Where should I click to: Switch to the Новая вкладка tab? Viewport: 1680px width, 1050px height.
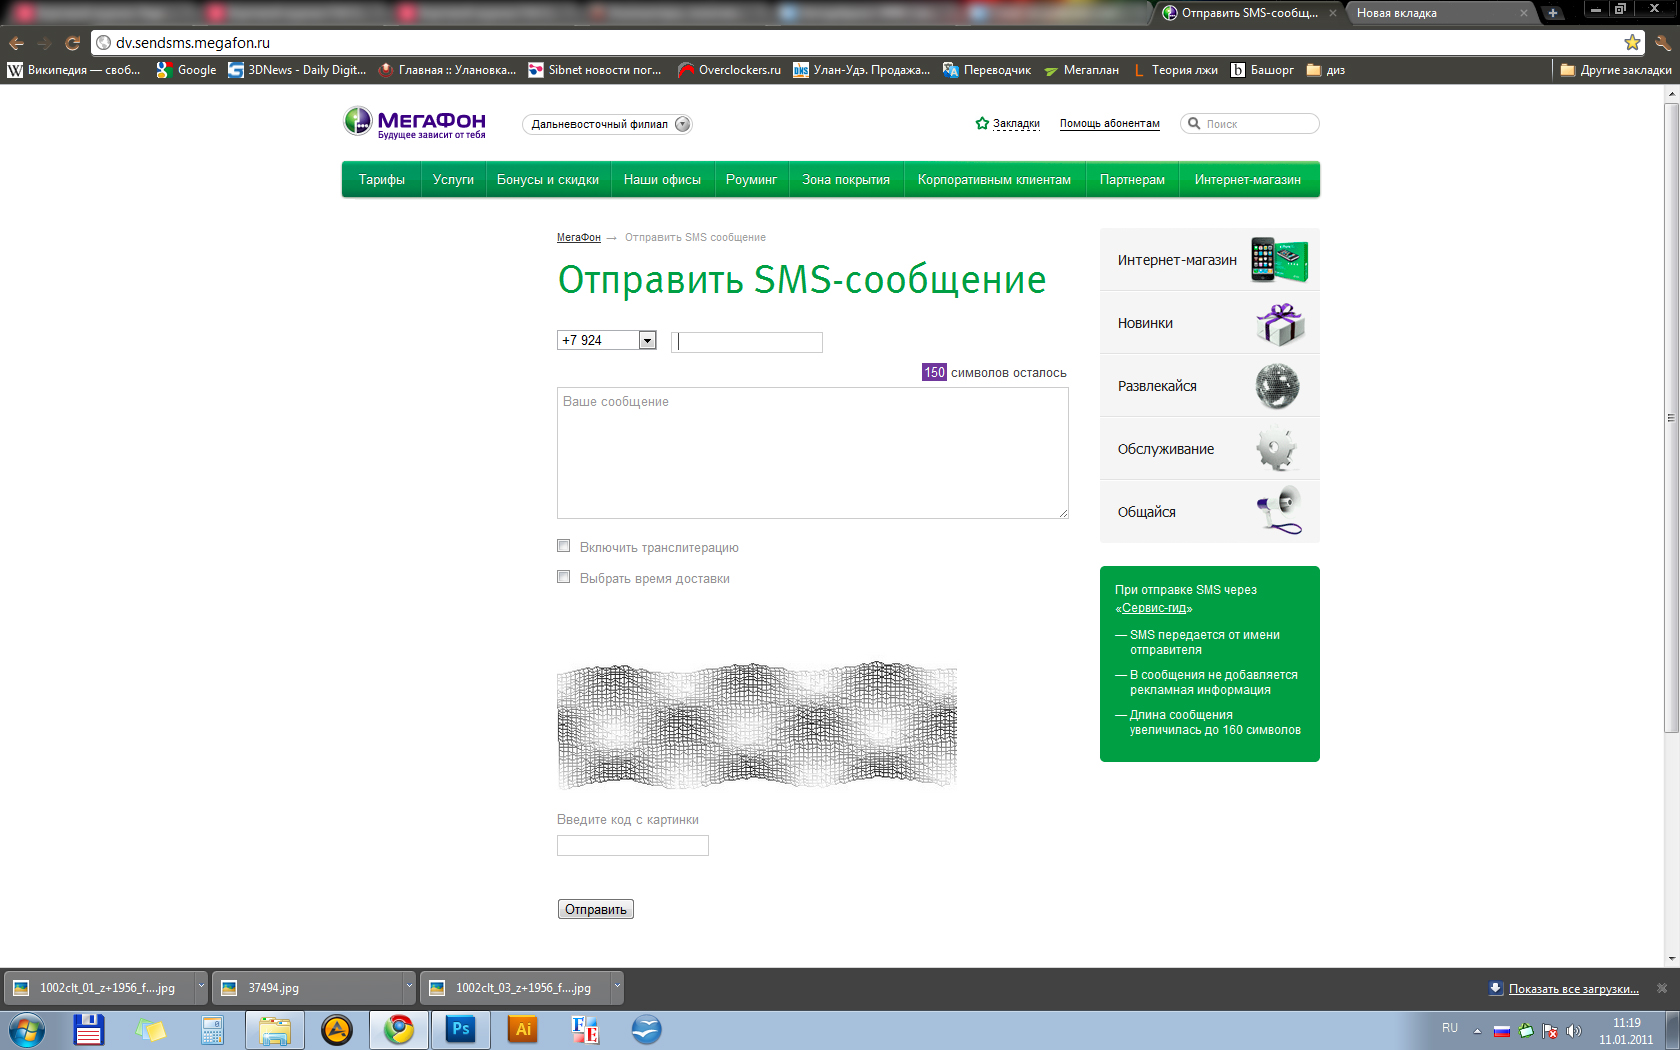pyautogui.click(x=1437, y=13)
